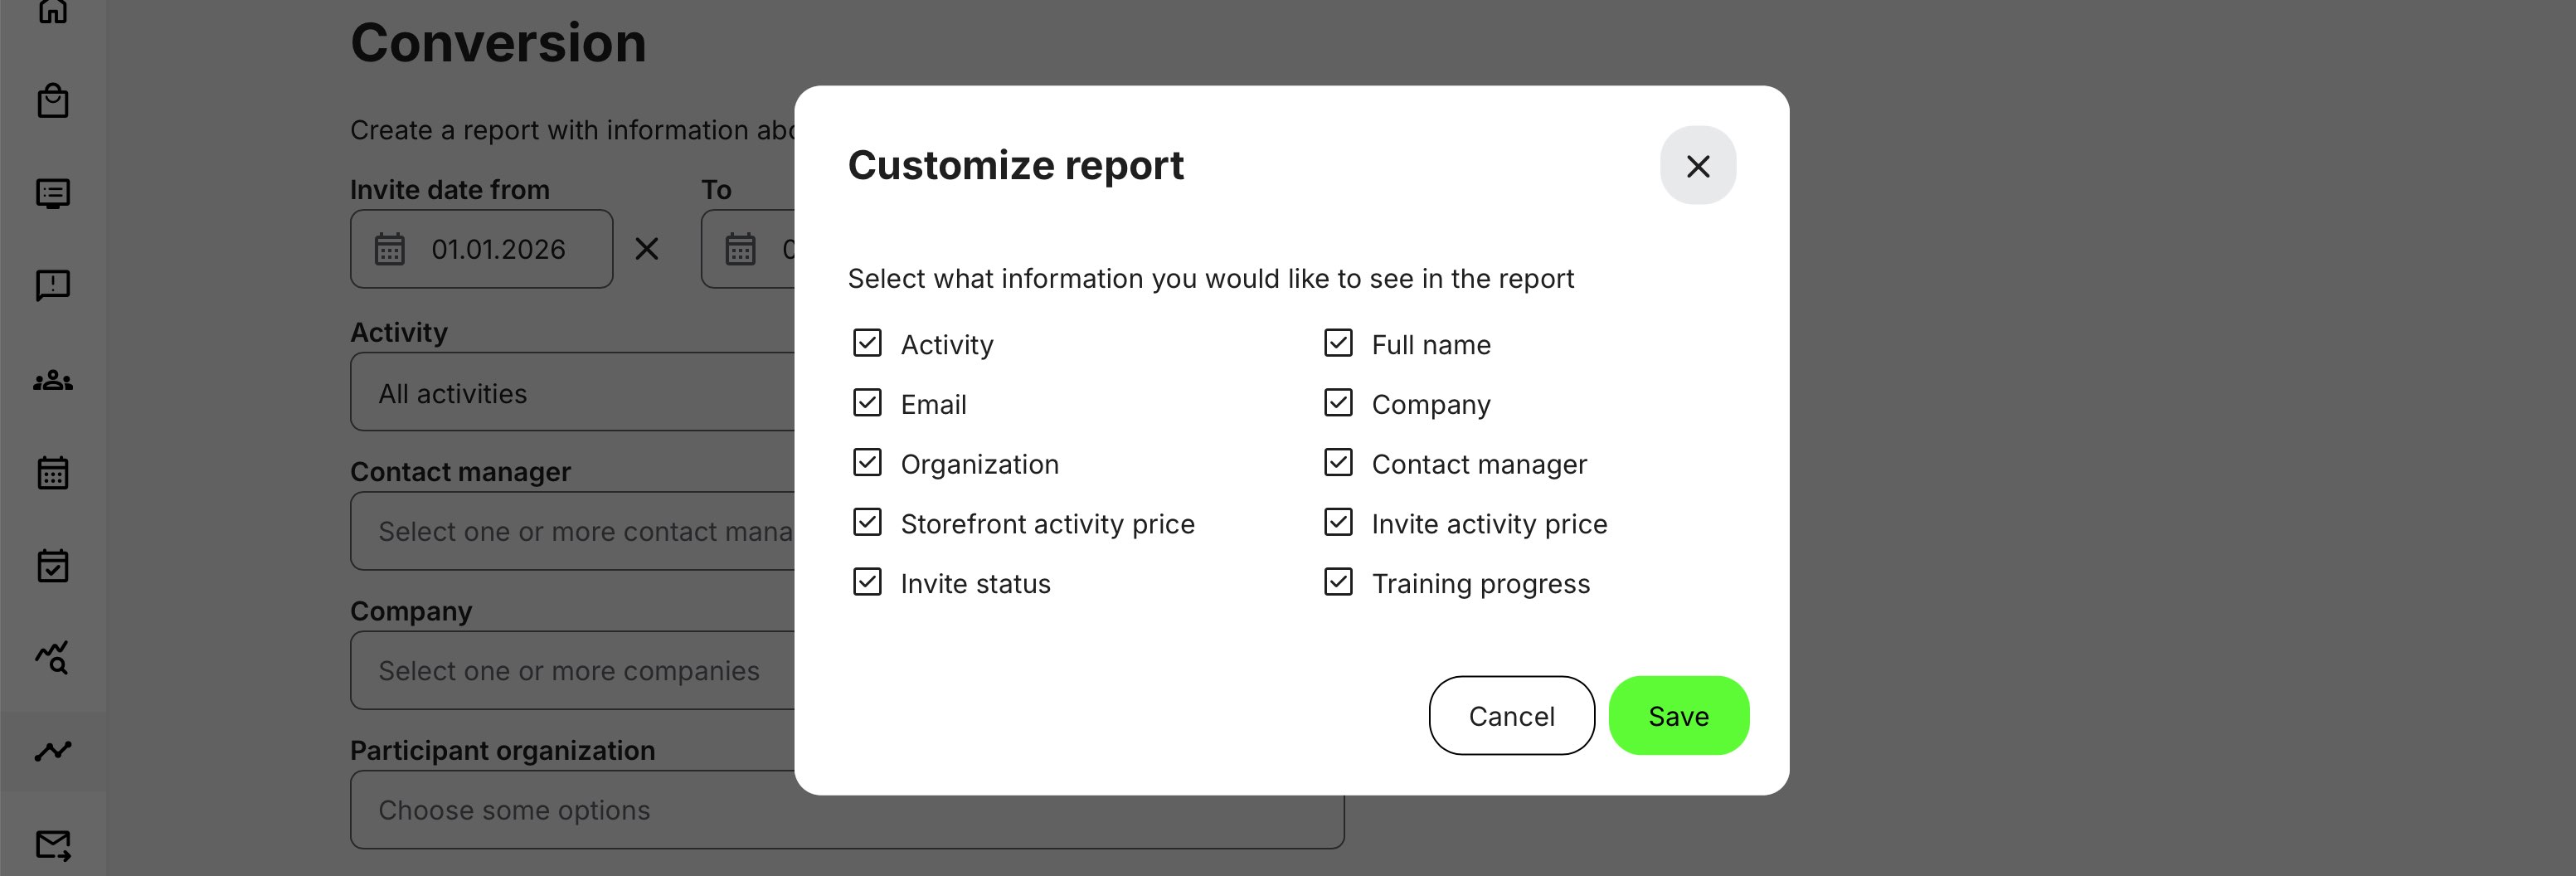This screenshot has width=2576, height=876.
Task: Open the Home sidebar icon
Action: coord(53,12)
